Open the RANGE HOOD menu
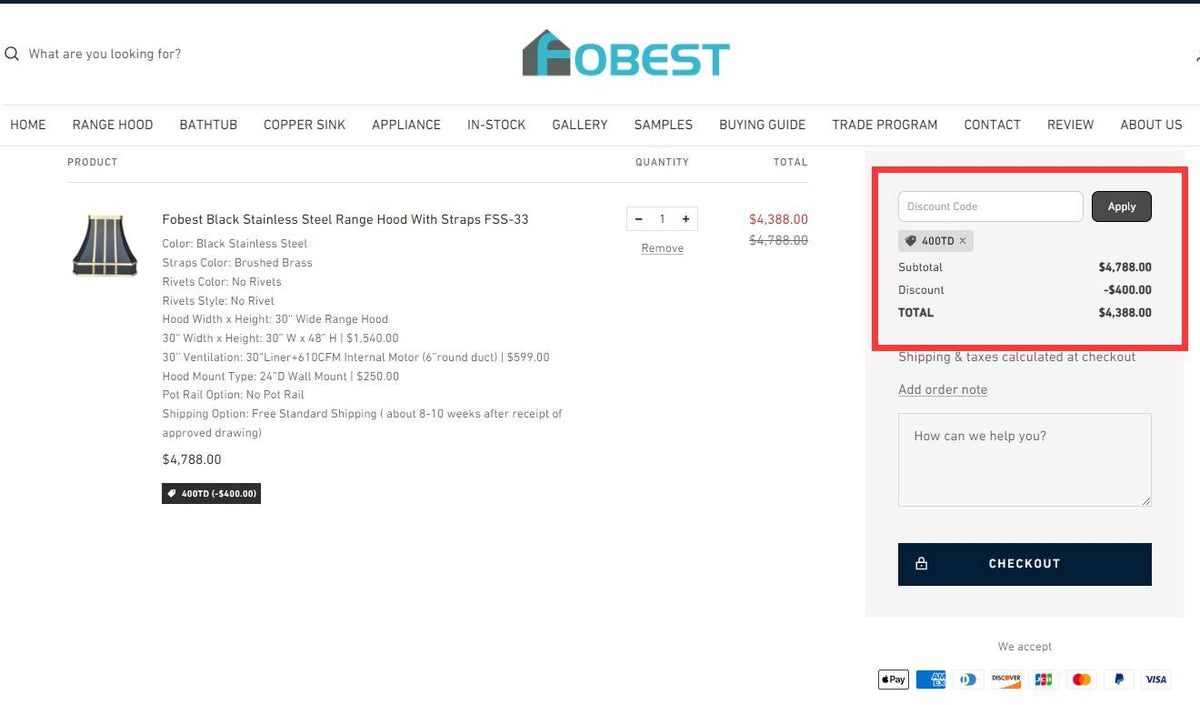 click(112, 124)
